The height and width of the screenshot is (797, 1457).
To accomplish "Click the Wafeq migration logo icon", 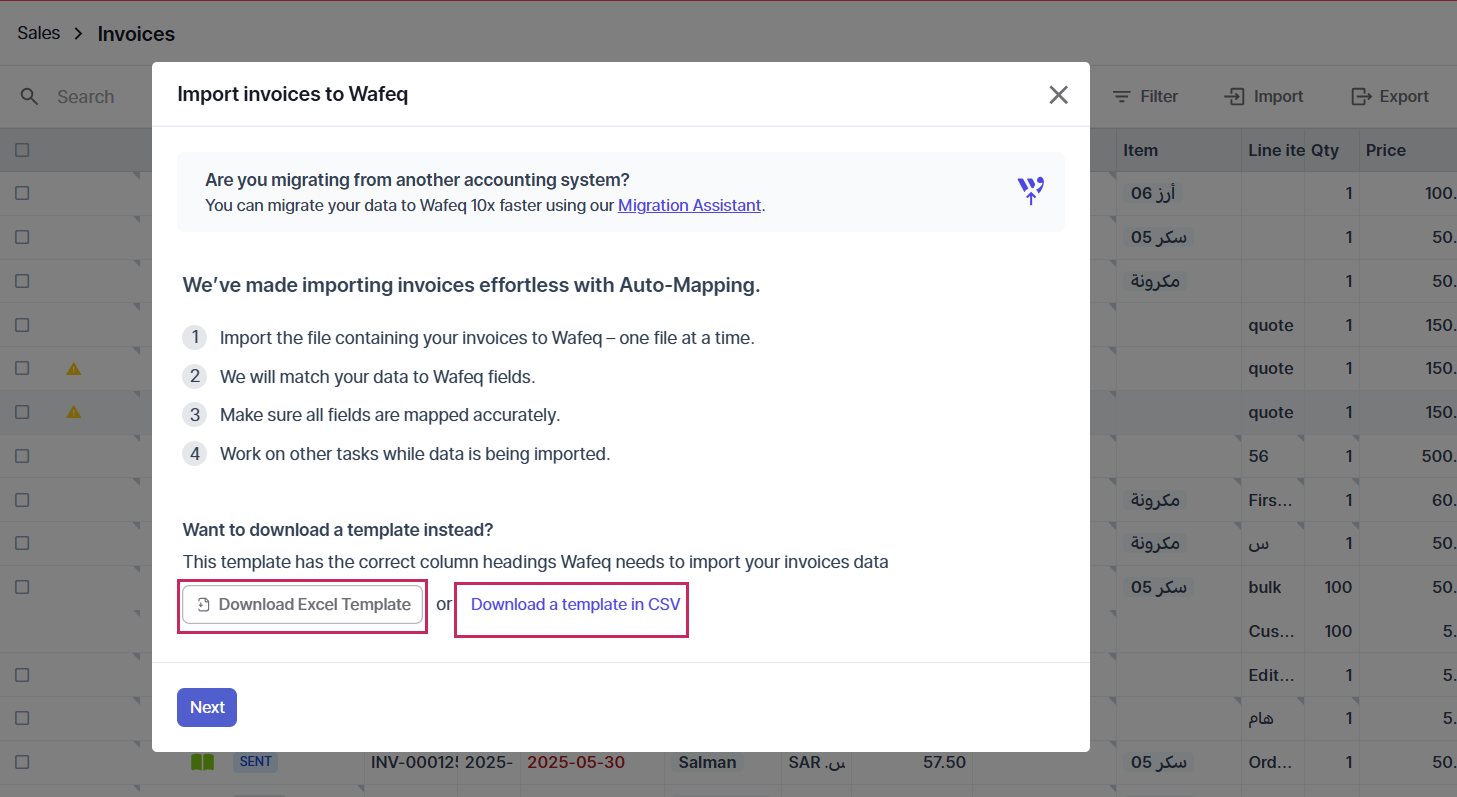I will 1030,191.
